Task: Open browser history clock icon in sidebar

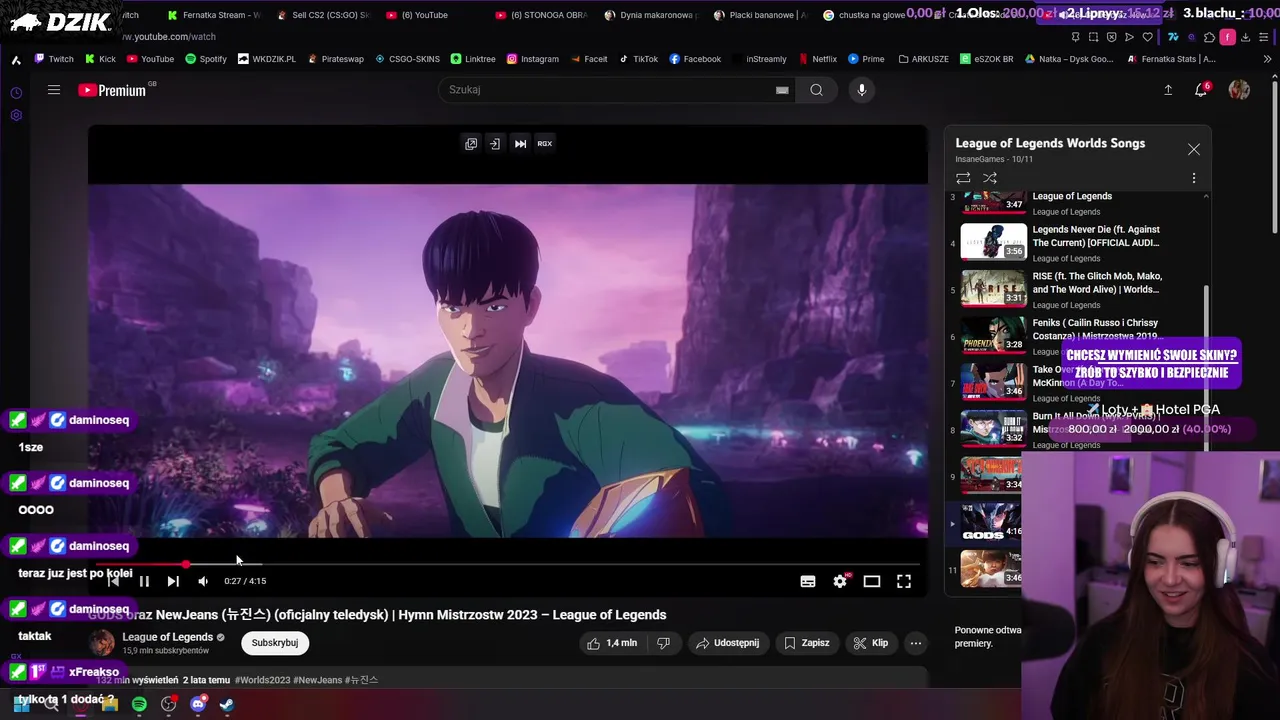Action: click(x=16, y=93)
